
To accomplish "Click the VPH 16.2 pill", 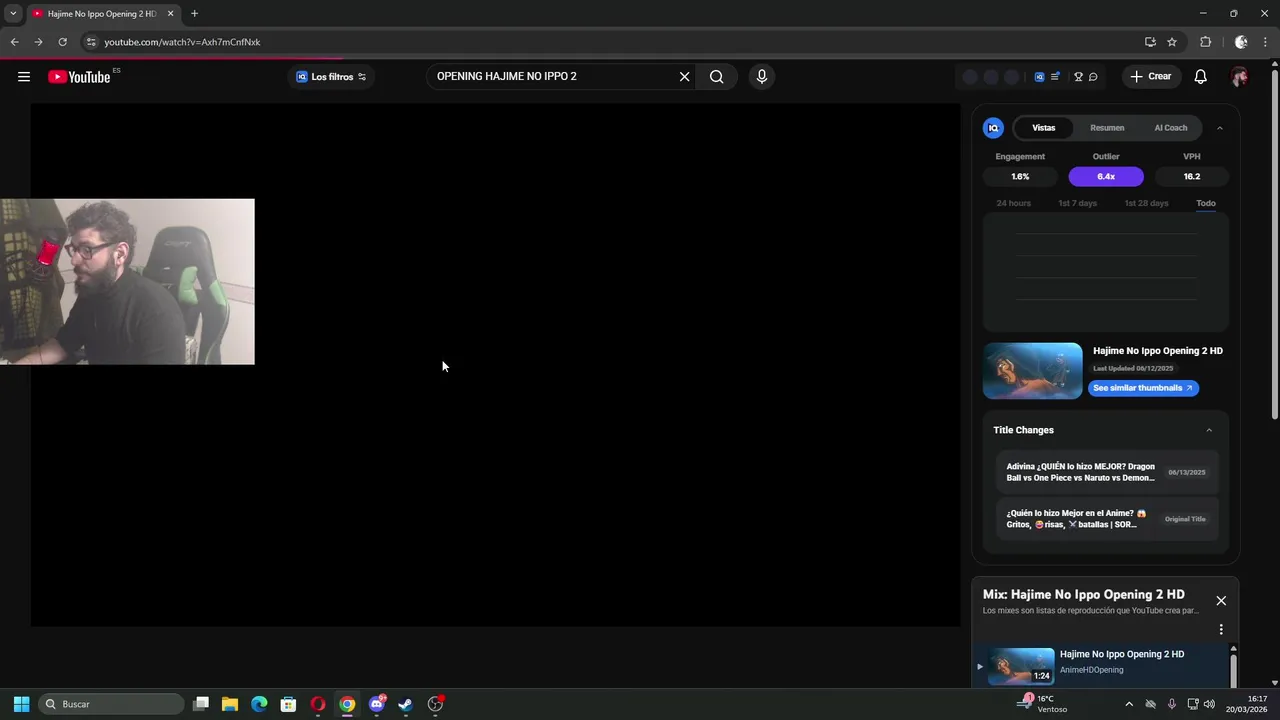I will 1192,176.
